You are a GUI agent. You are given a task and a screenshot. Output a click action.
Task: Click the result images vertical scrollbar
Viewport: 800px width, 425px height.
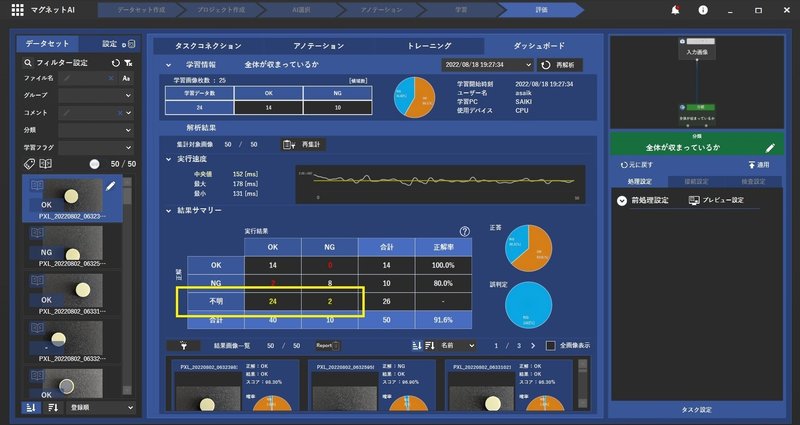[x=583, y=384]
